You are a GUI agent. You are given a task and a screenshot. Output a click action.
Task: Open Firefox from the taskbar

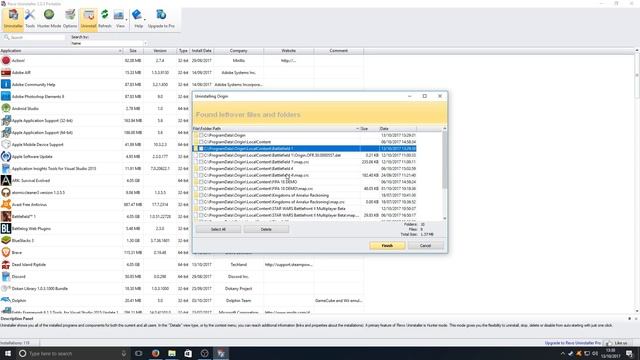tap(156, 353)
